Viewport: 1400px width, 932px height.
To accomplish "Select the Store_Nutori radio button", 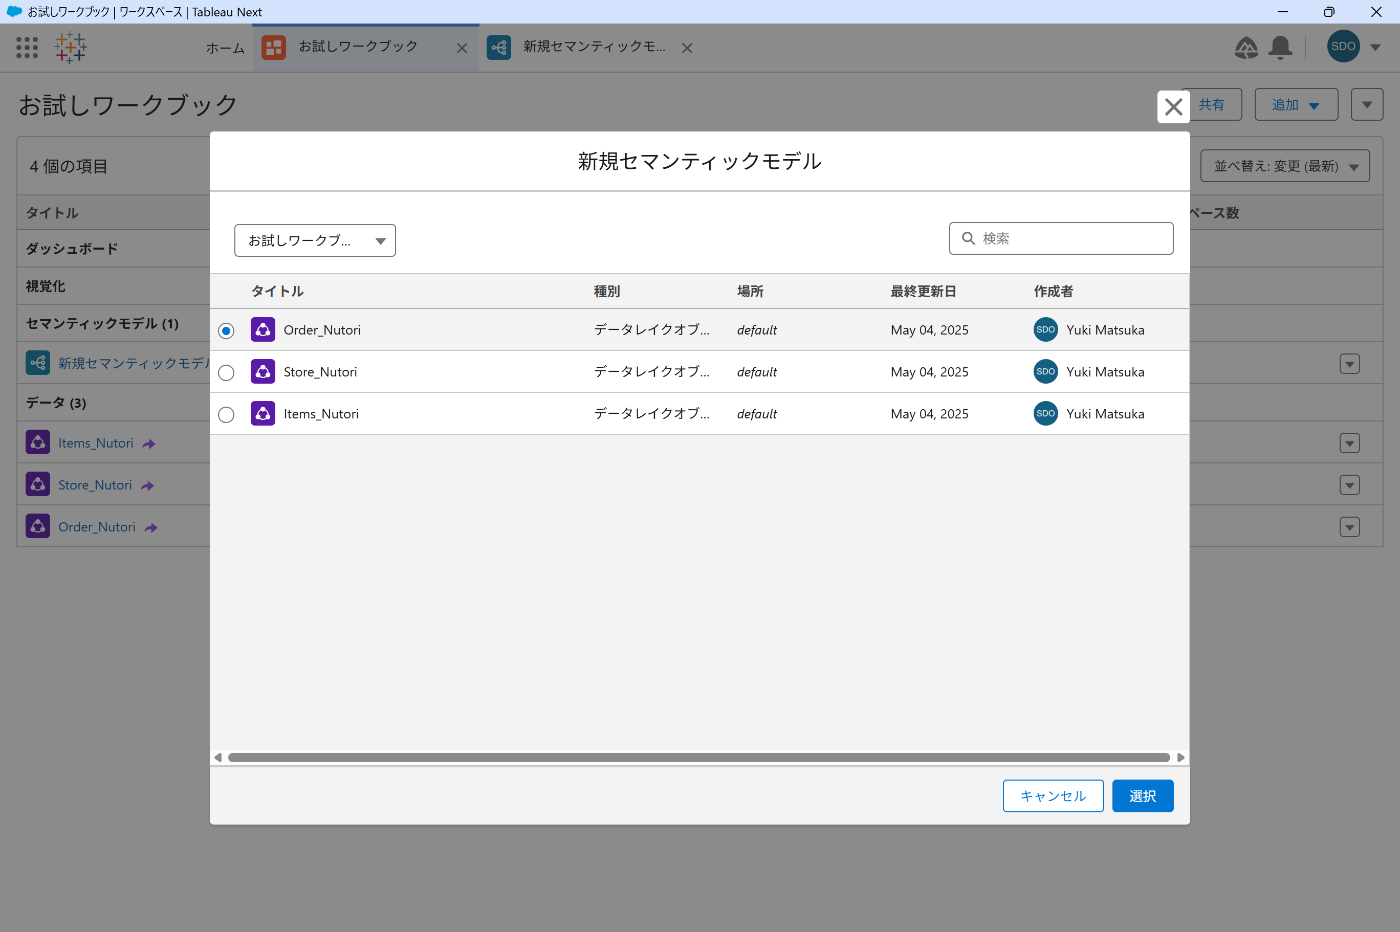I will click(x=226, y=372).
